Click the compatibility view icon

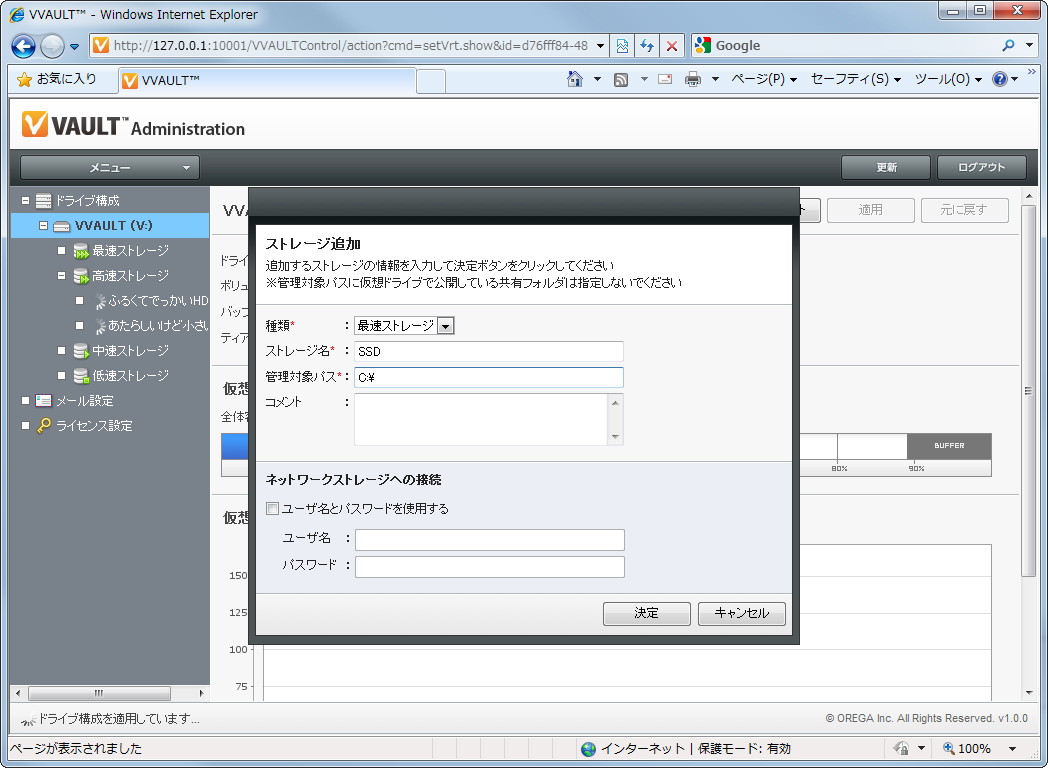(622, 45)
